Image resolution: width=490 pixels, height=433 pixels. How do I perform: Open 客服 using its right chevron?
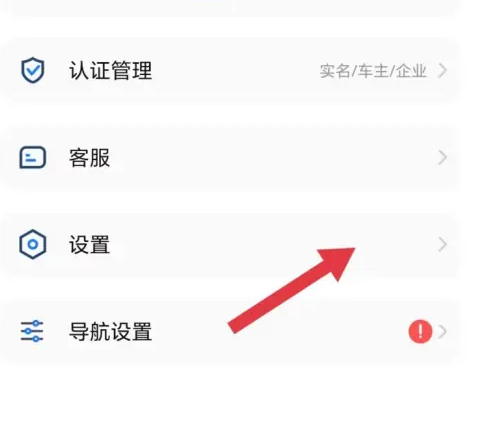443,157
